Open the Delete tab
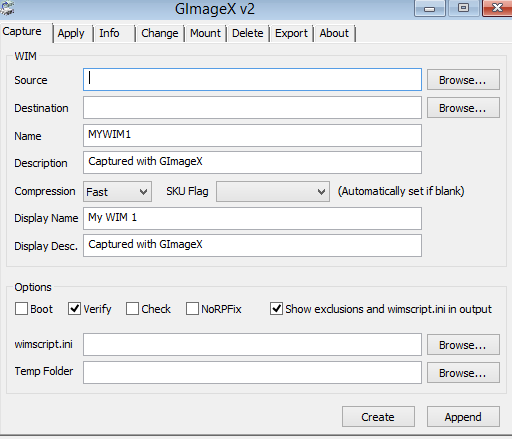The image size is (512, 439). pyautogui.click(x=248, y=33)
